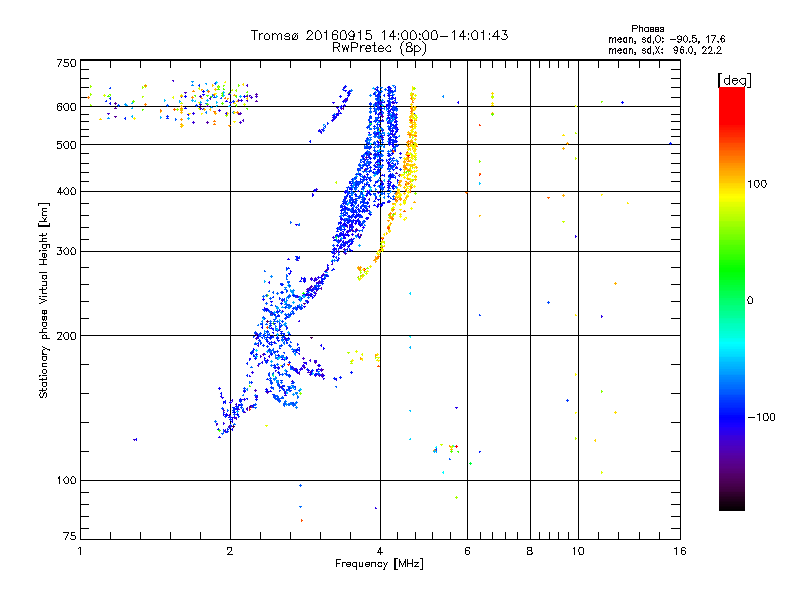Click the y-axis tick label '750'
The height and width of the screenshot is (600, 800).
pos(66,63)
